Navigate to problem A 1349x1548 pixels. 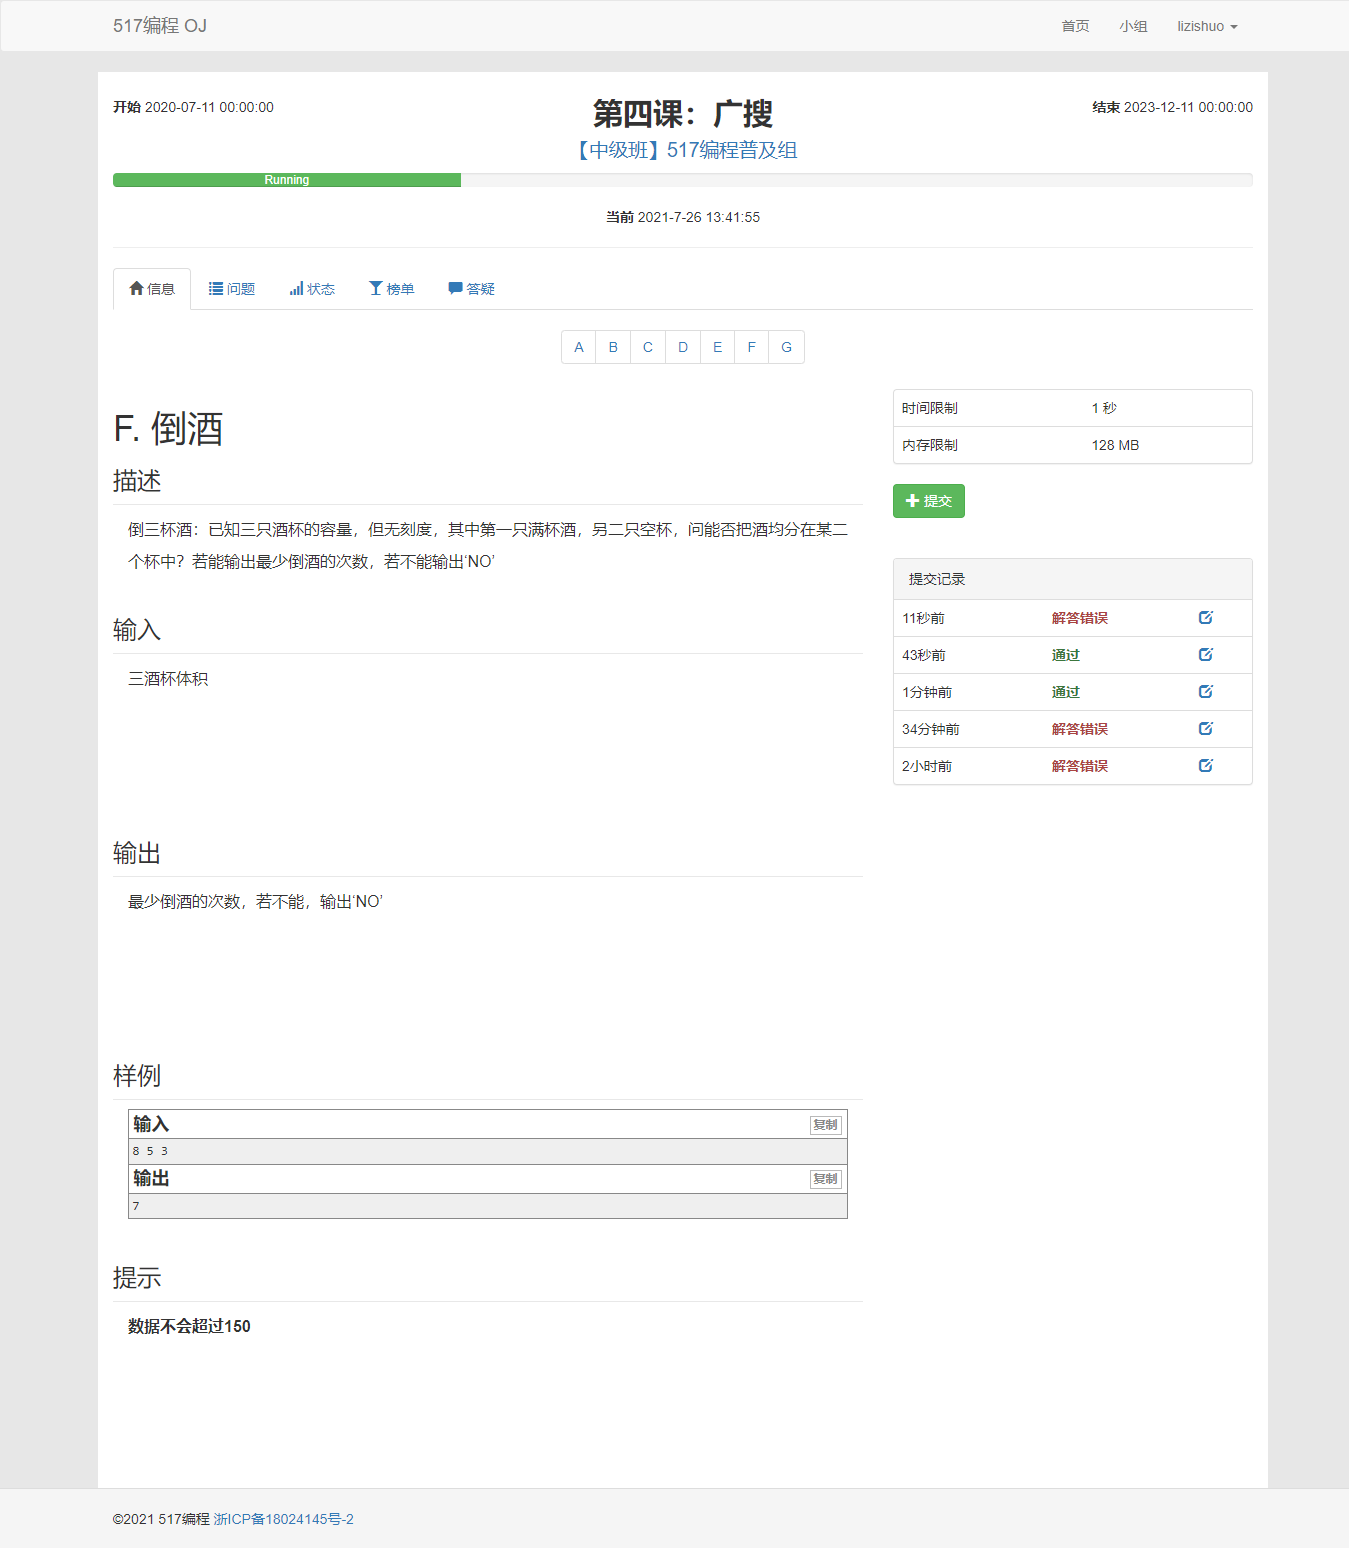[x=579, y=347]
